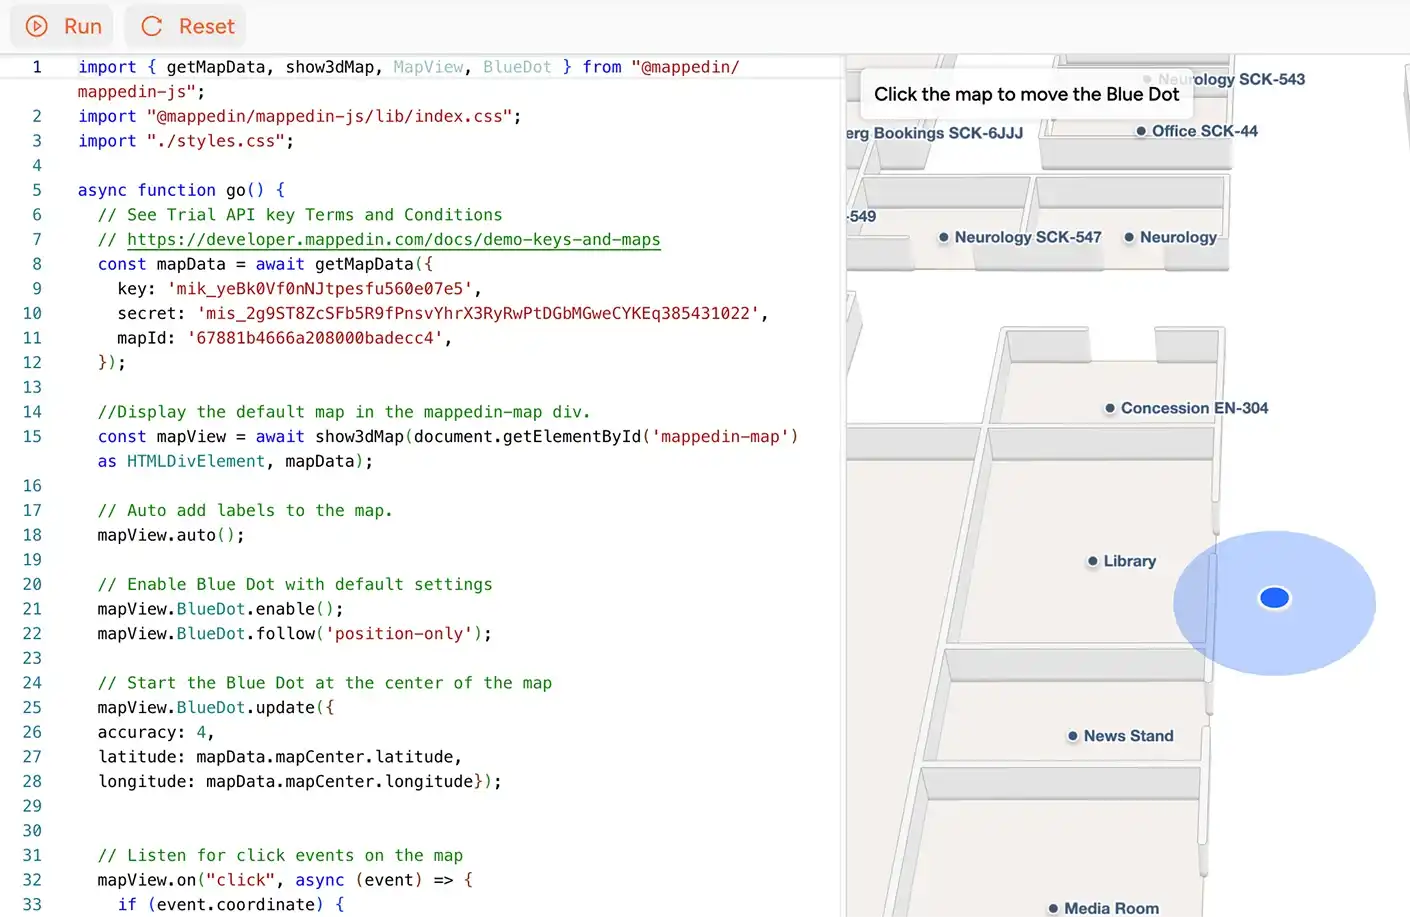Click the 'position-only' string on line 22
The width and height of the screenshot is (1410, 917).
tap(399, 634)
